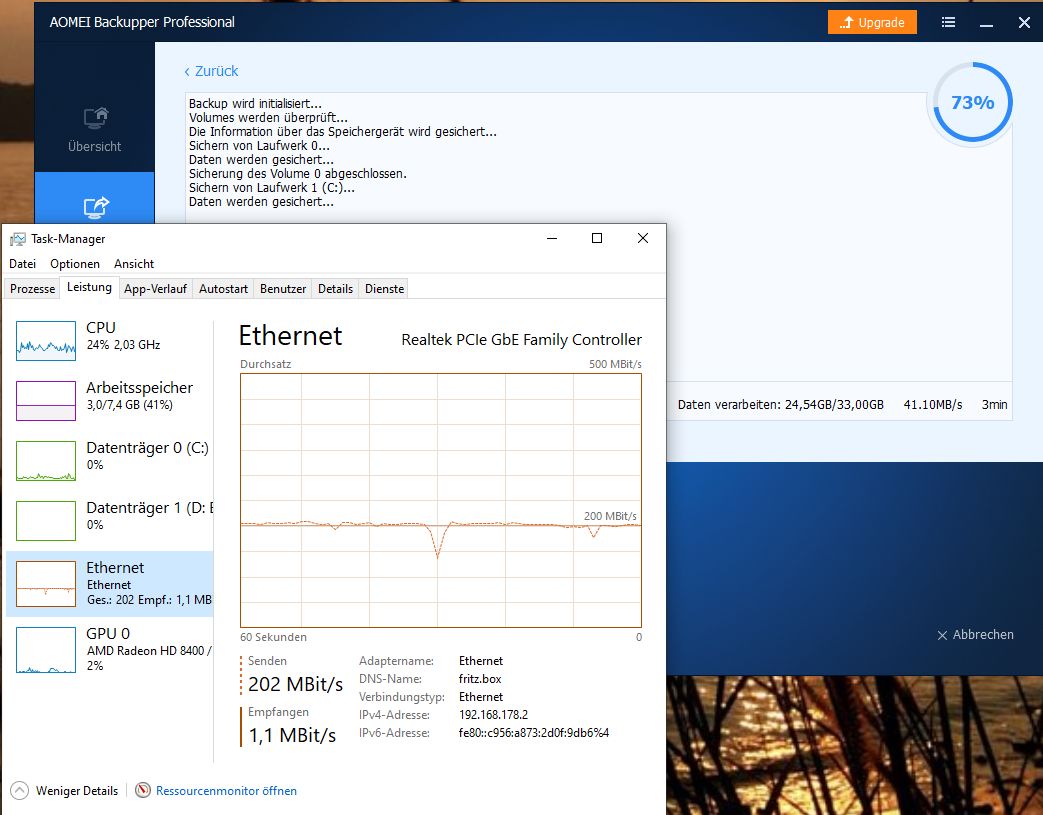This screenshot has width=1043, height=815.
Task: Maximize the Task-Manager window
Action: 597,238
